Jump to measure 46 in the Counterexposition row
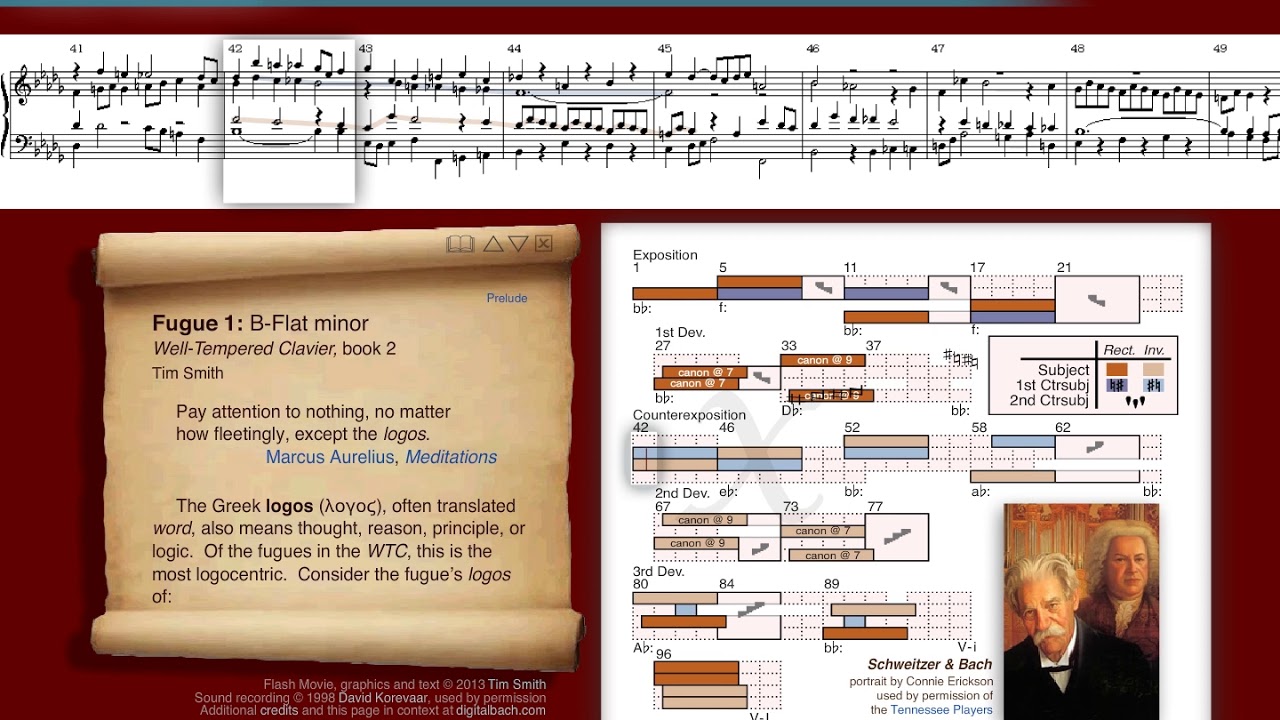This screenshot has height=720, width=1280. coord(726,428)
